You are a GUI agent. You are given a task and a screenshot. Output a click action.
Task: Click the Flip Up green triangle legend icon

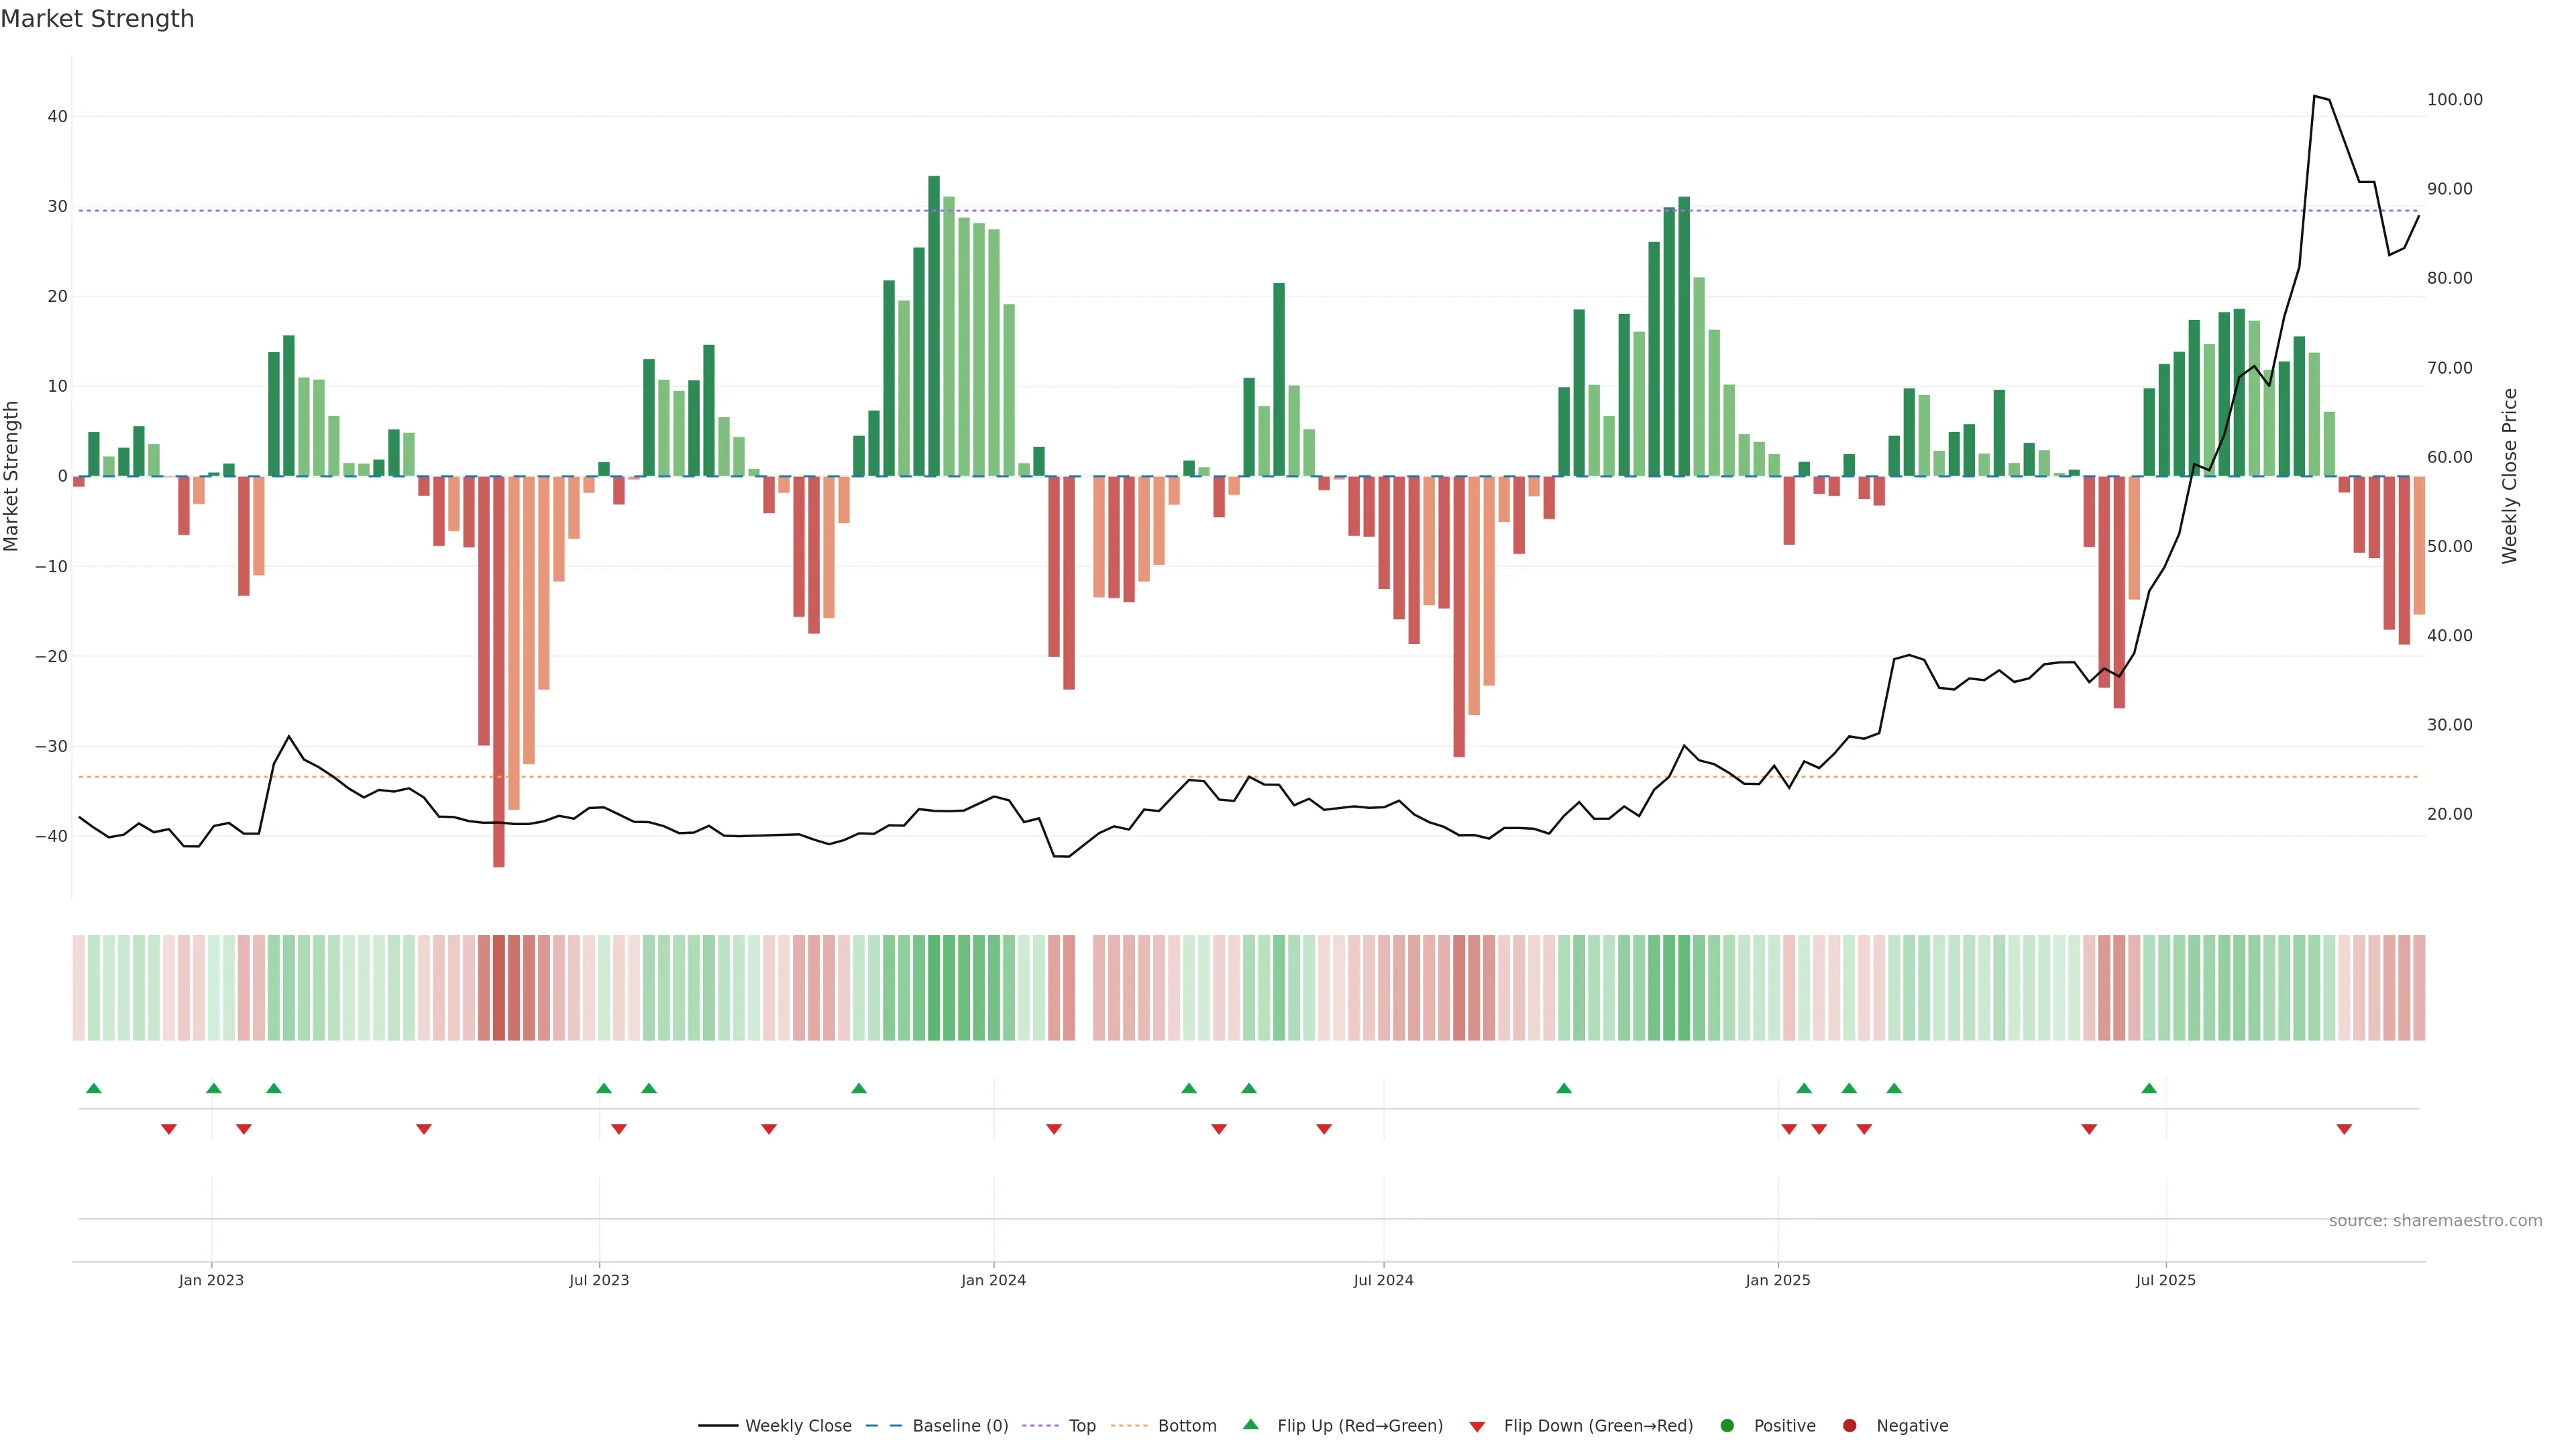tap(1250, 1425)
